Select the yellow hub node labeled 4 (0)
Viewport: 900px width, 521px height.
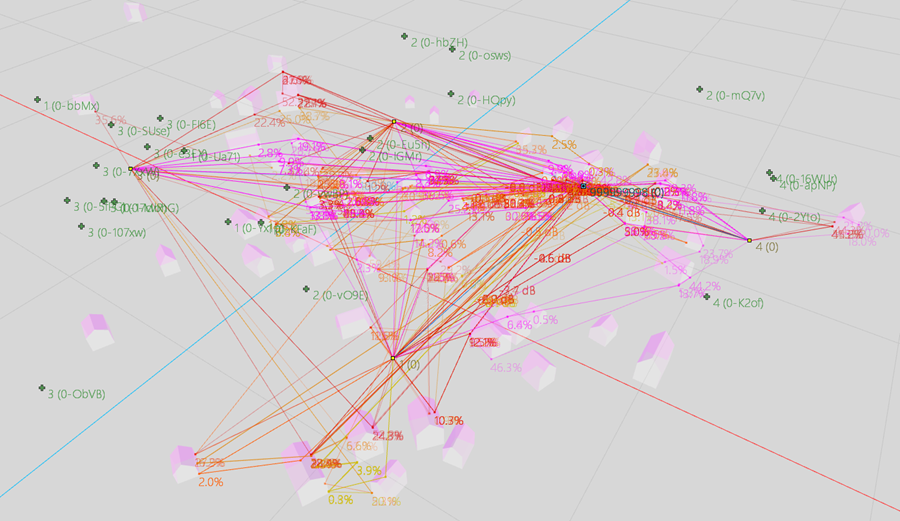749,240
